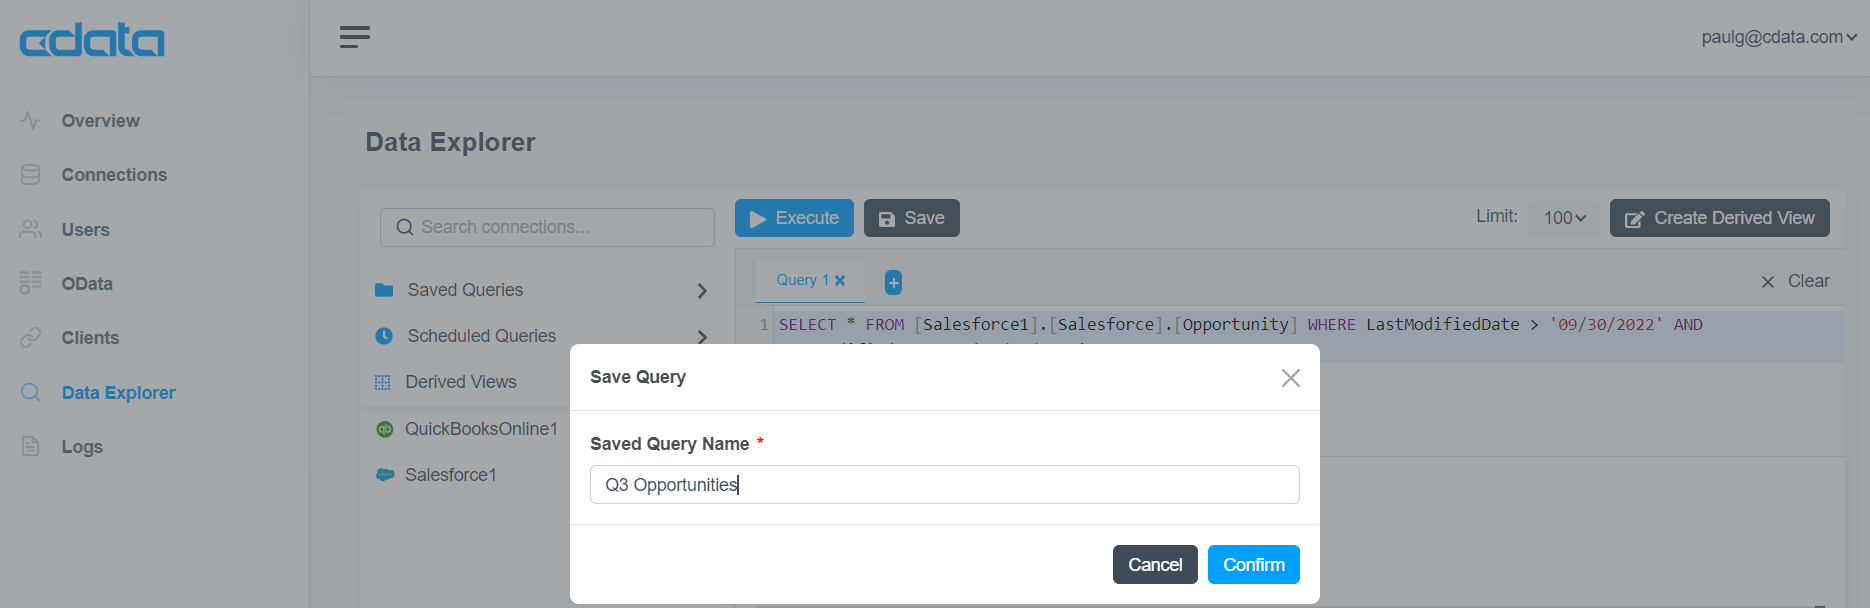Open the paulg@cdata.com account dropdown
This screenshot has width=1870, height=608.
point(1779,37)
